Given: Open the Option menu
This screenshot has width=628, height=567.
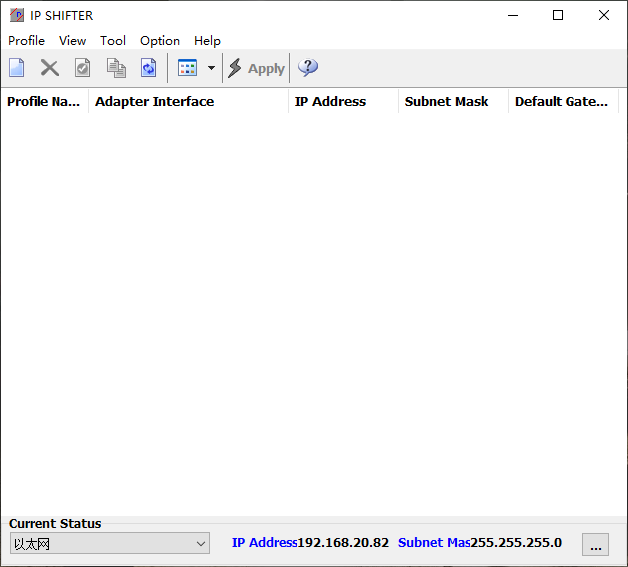Looking at the screenshot, I should [x=160, y=40].
